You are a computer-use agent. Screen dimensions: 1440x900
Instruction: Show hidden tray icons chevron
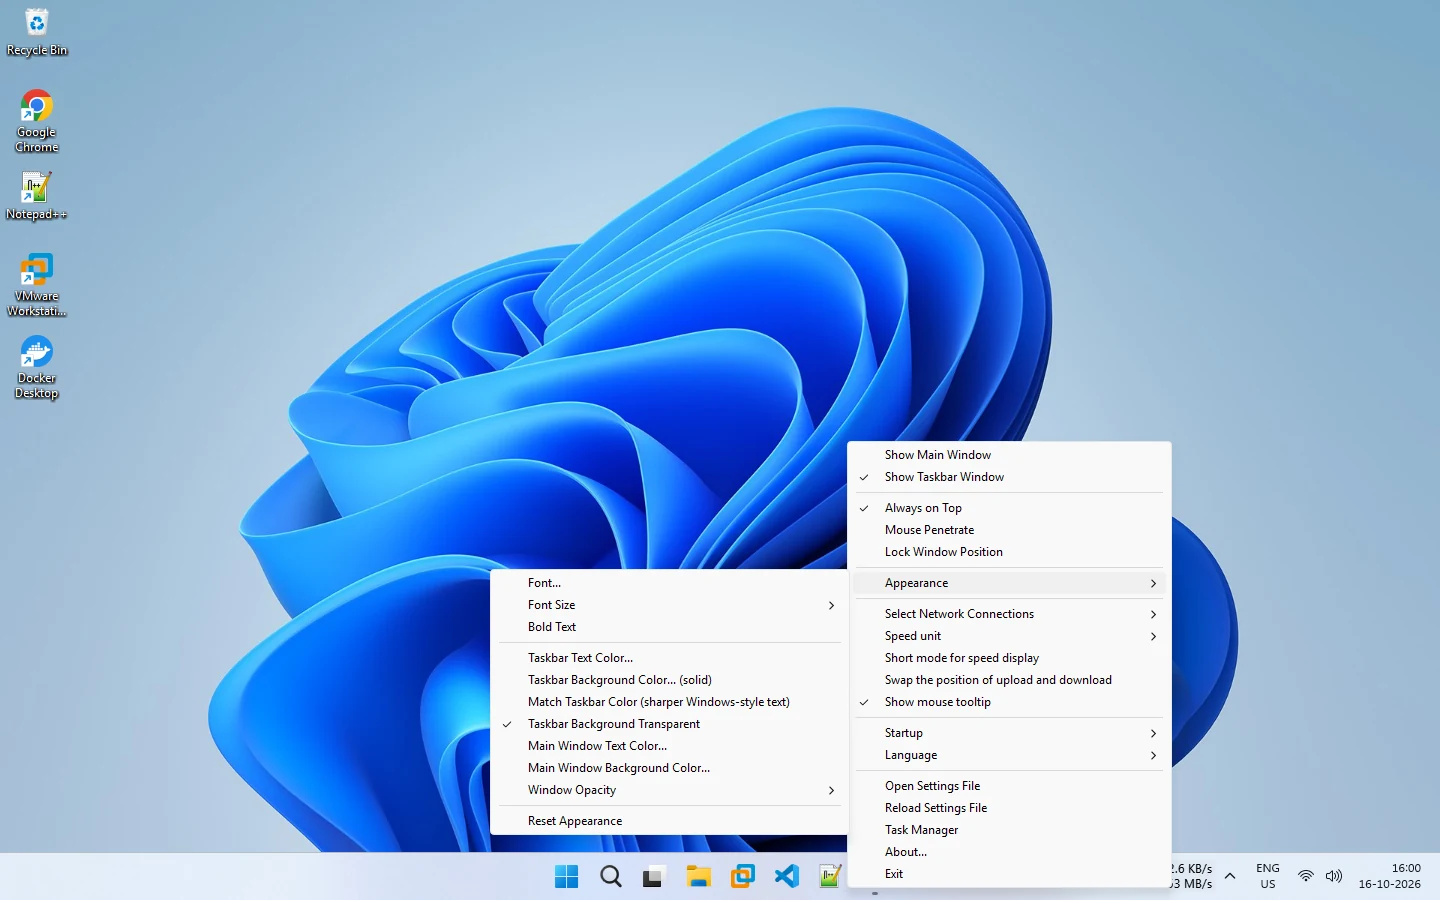click(x=1230, y=876)
